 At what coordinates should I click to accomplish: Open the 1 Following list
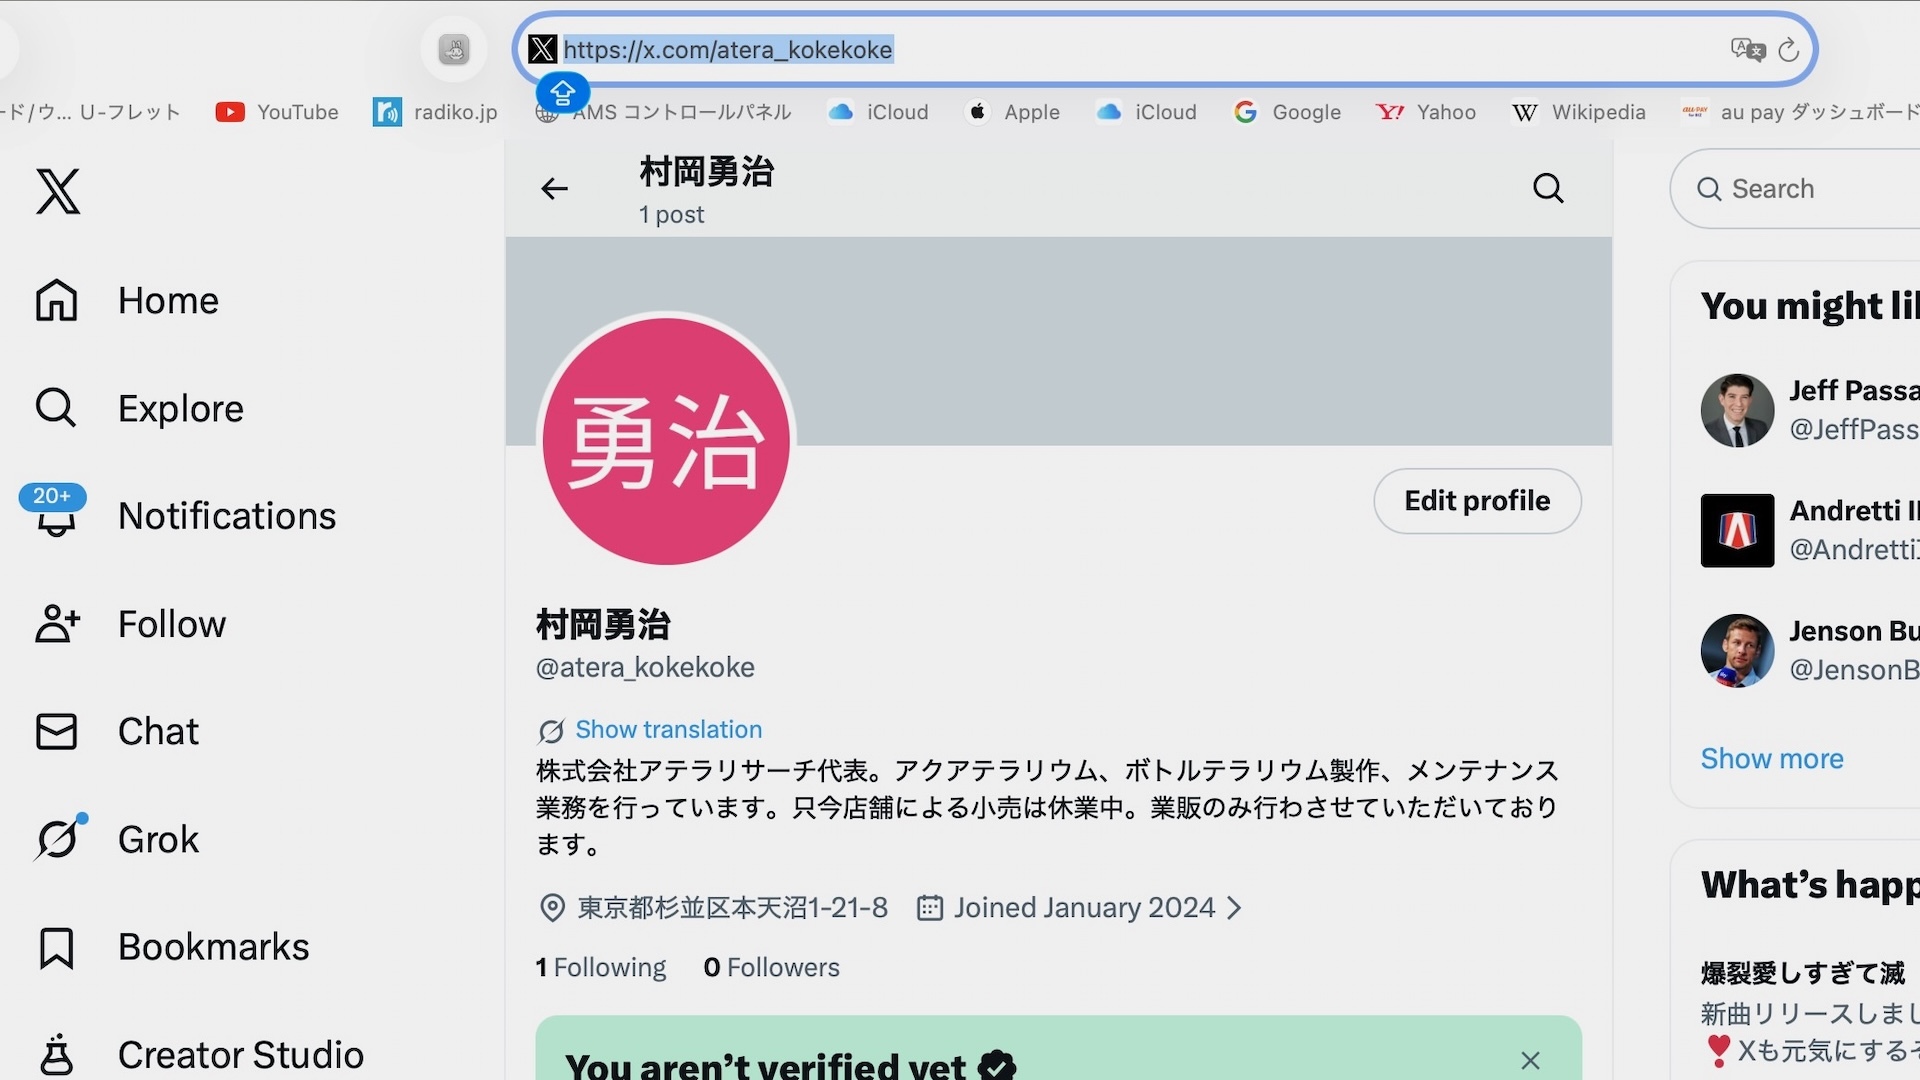(x=601, y=967)
